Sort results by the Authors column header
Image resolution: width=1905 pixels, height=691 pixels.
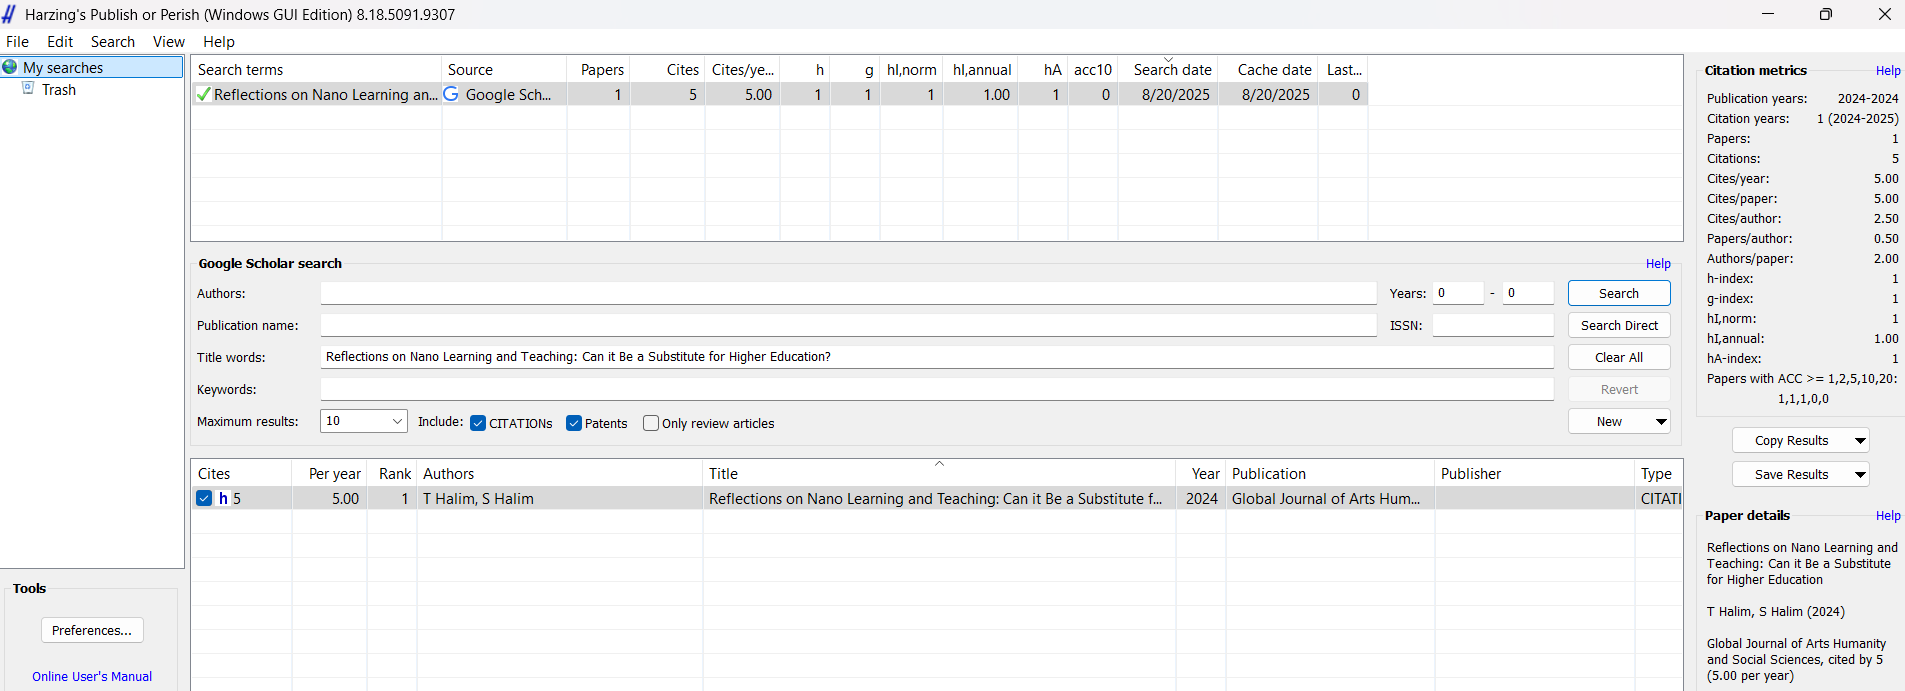point(560,474)
